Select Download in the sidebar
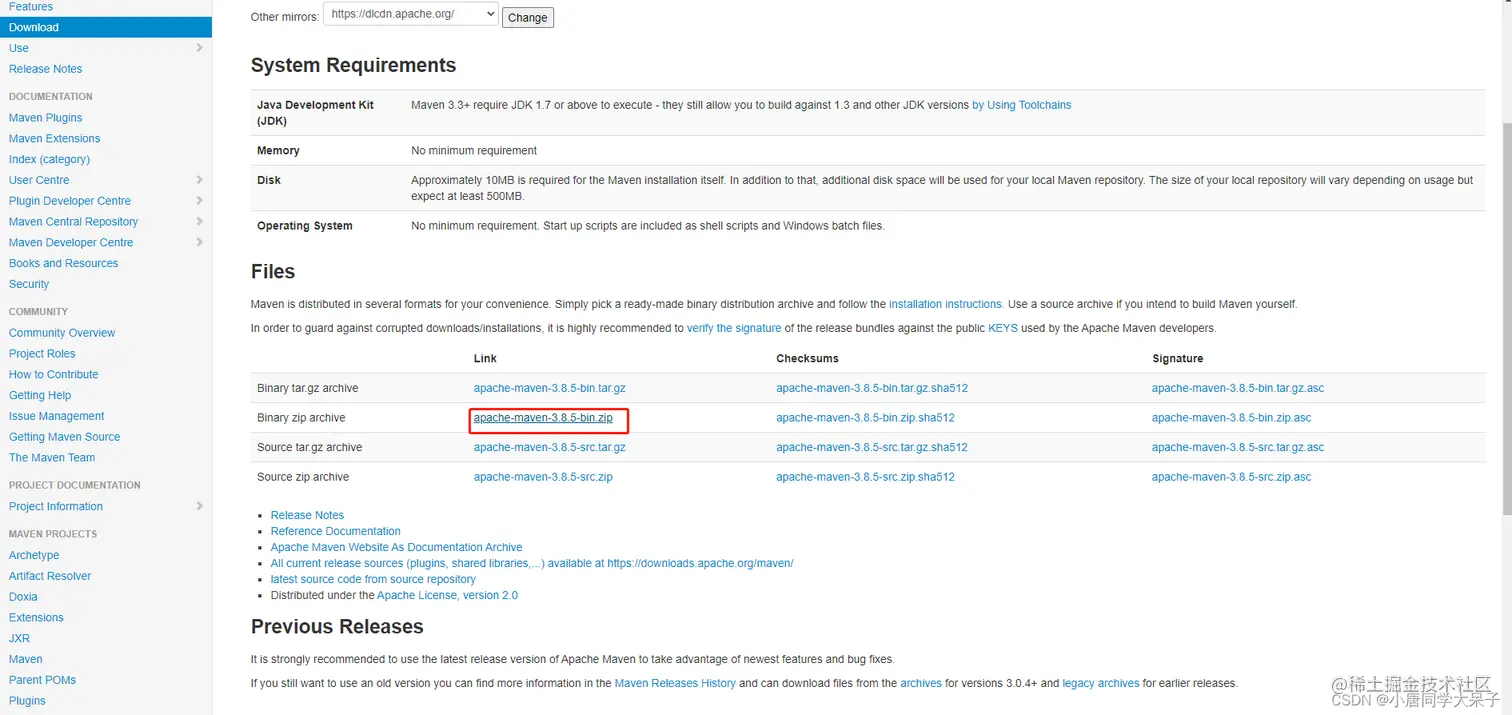This screenshot has width=1512, height=715. (106, 27)
